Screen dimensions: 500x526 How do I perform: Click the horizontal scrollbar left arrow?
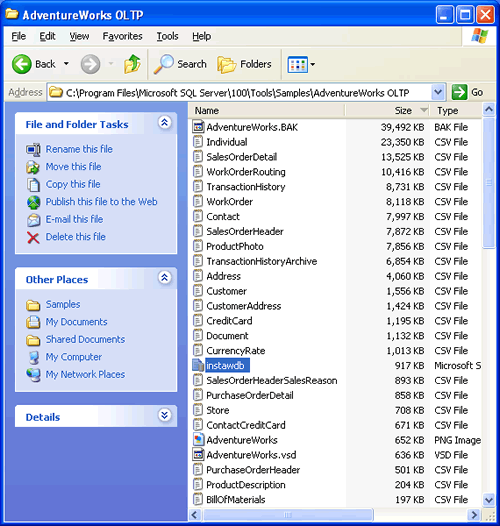coord(195,515)
